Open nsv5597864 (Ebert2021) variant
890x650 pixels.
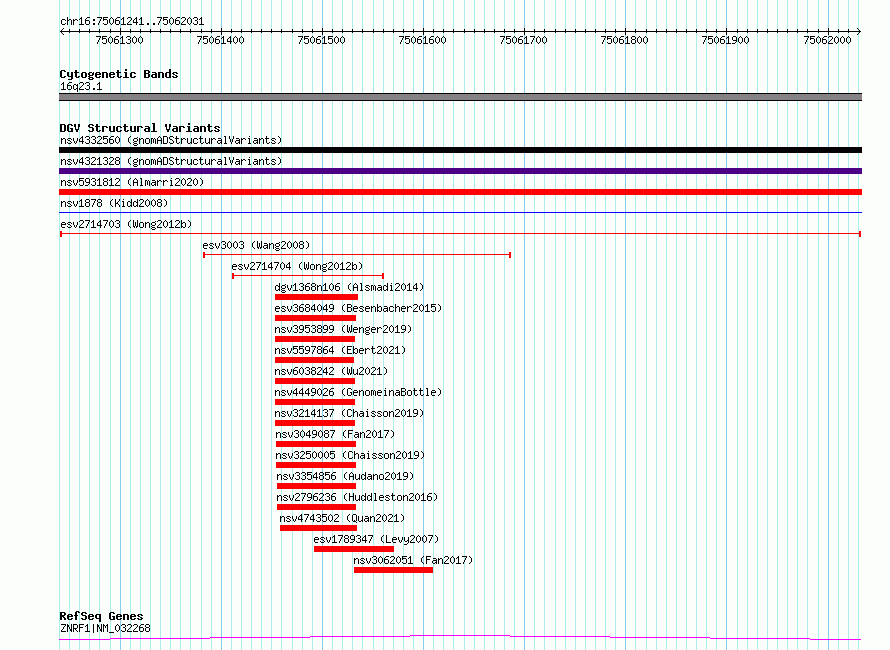tap(340, 350)
